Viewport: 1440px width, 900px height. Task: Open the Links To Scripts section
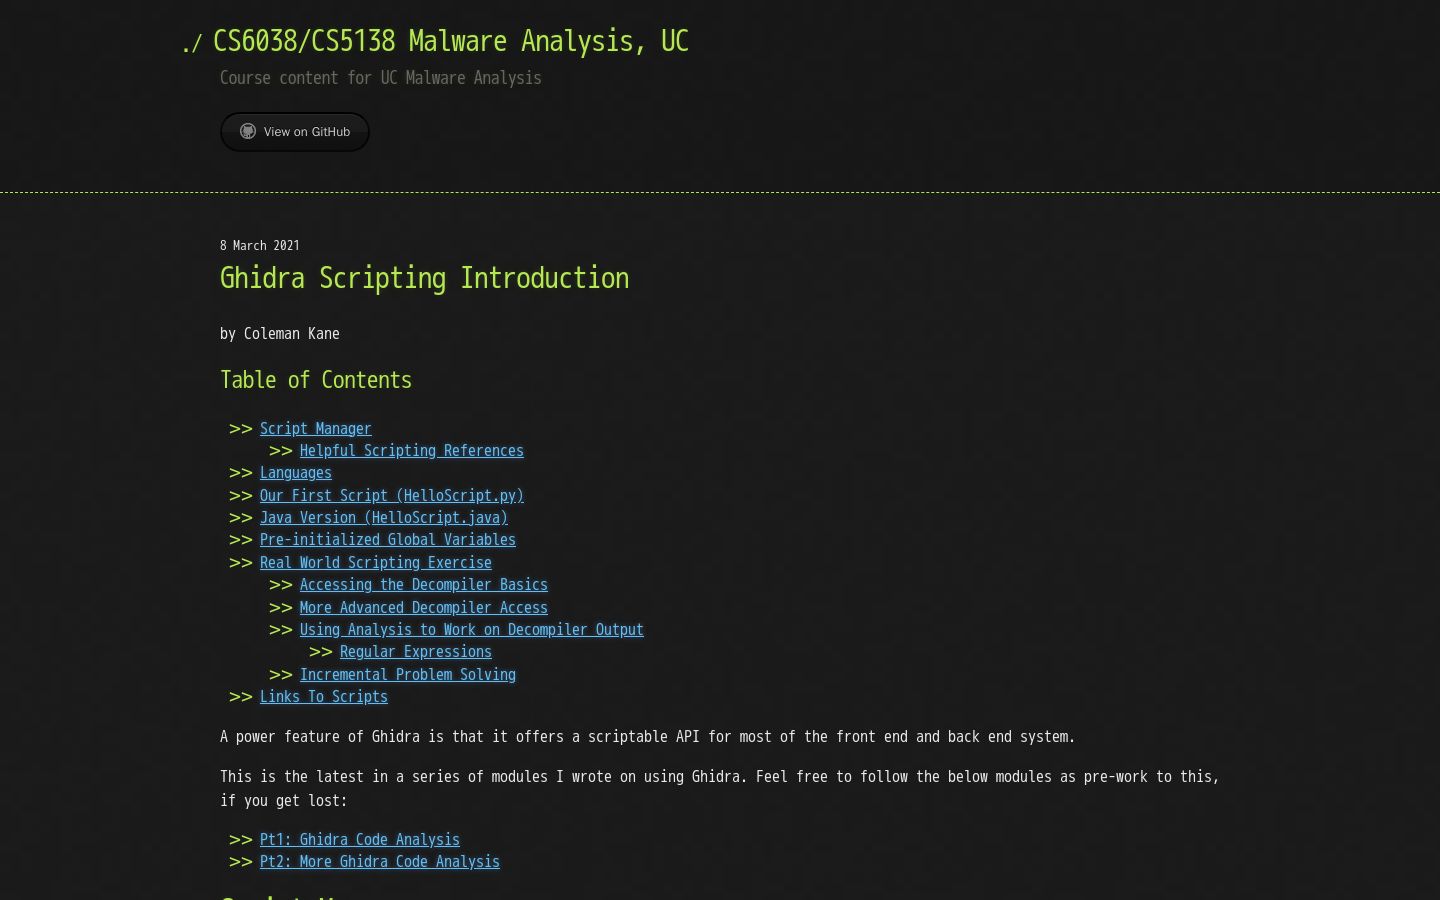point(324,697)
